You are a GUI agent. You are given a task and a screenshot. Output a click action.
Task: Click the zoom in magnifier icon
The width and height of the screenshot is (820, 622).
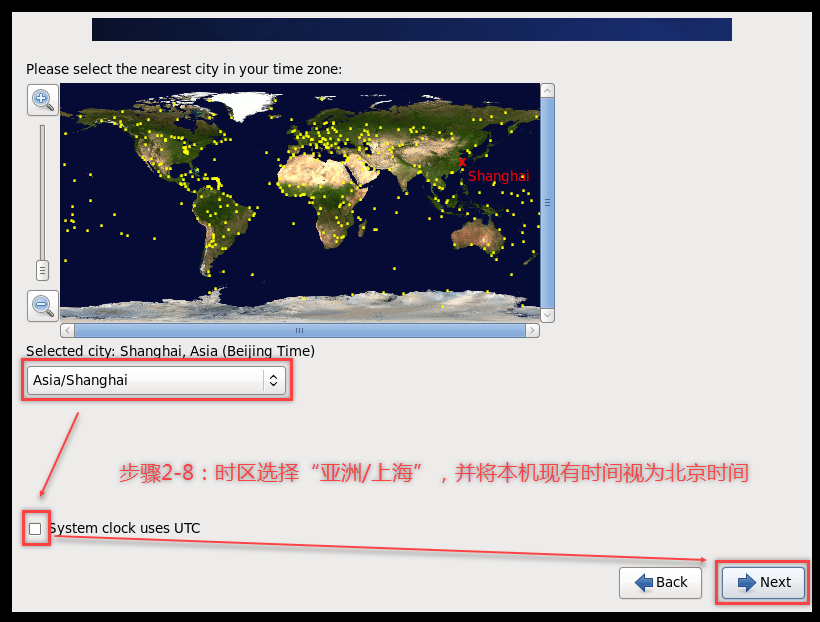pos(43,100)
